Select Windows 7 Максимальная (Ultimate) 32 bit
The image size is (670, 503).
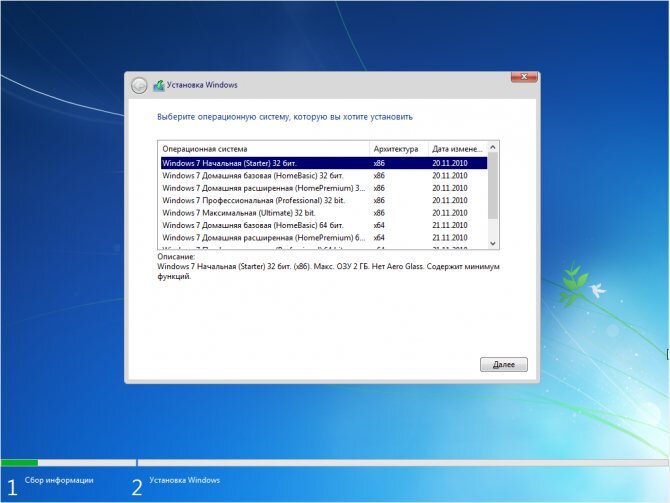point(324,213)
